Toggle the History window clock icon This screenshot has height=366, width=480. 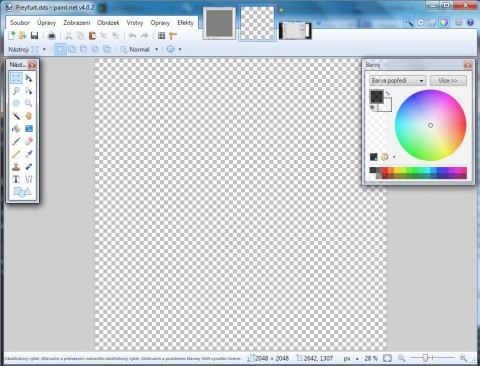point(421,22)
